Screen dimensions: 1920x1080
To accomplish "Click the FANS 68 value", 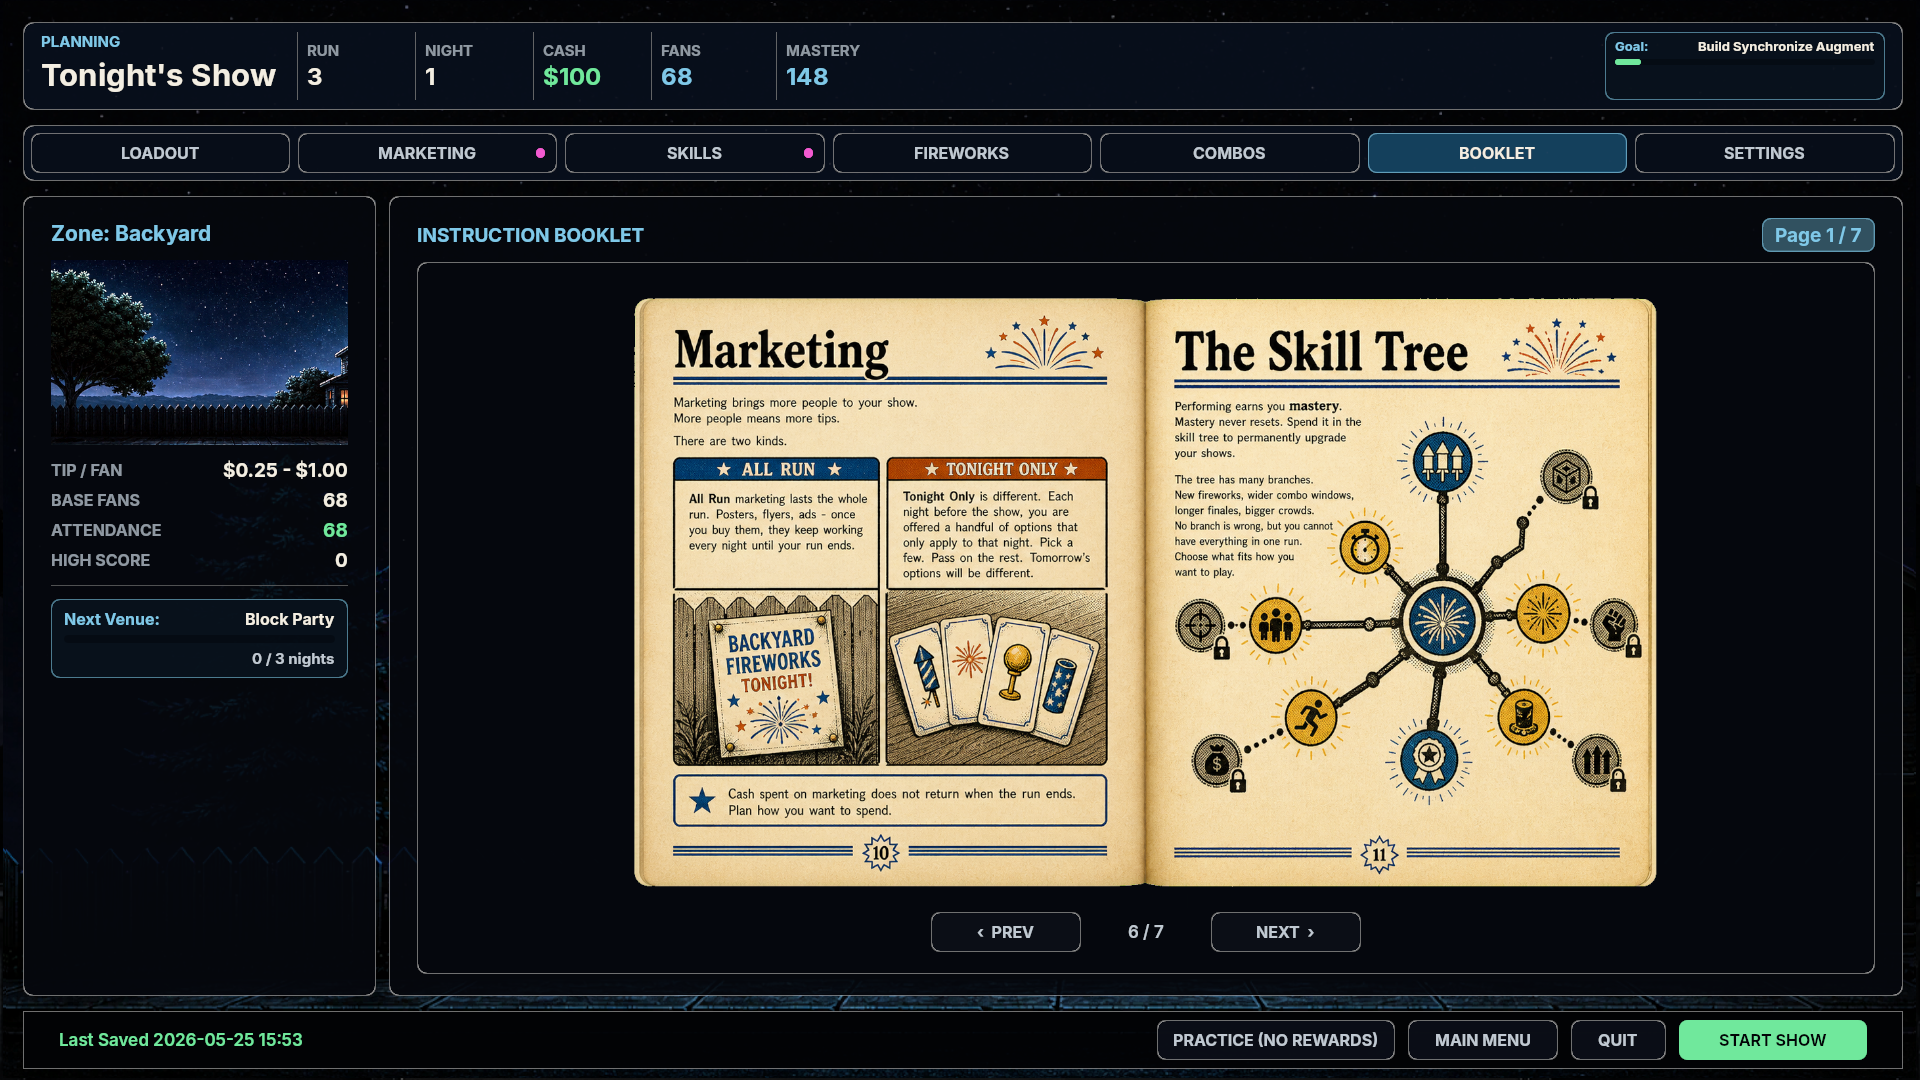I will click(677, 77).
